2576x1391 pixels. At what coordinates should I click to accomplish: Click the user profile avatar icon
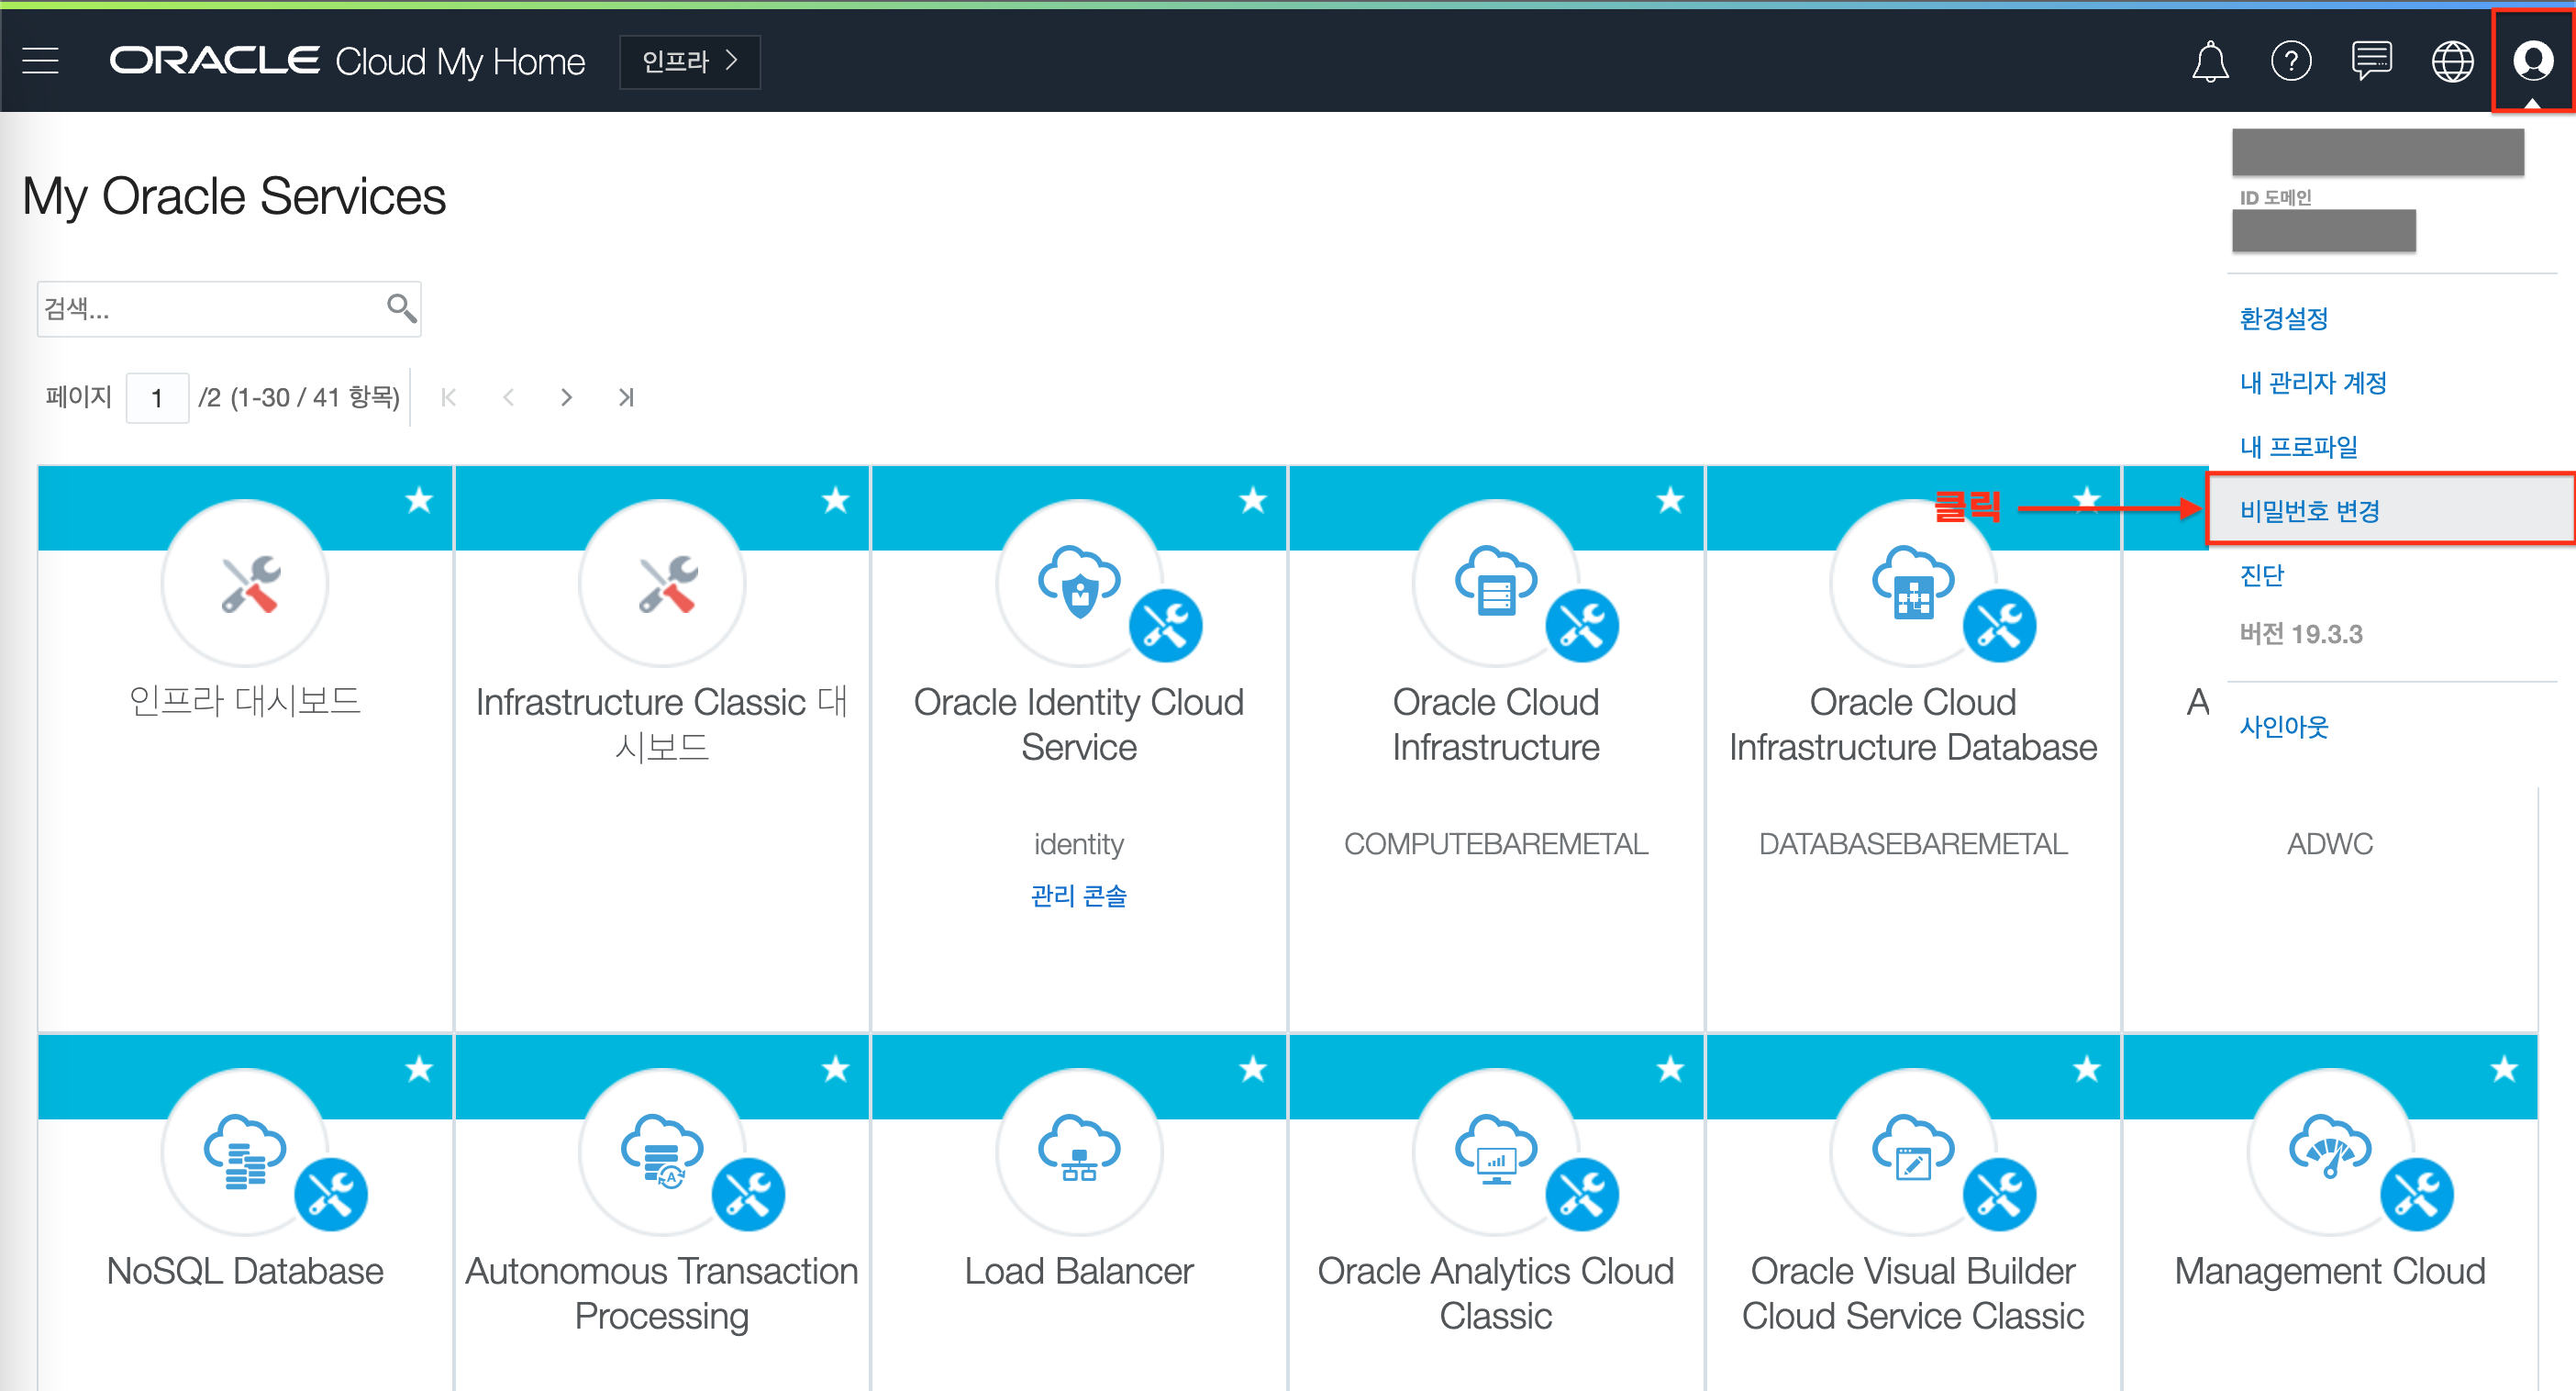pyautogui.click(x=2533, y=60)
